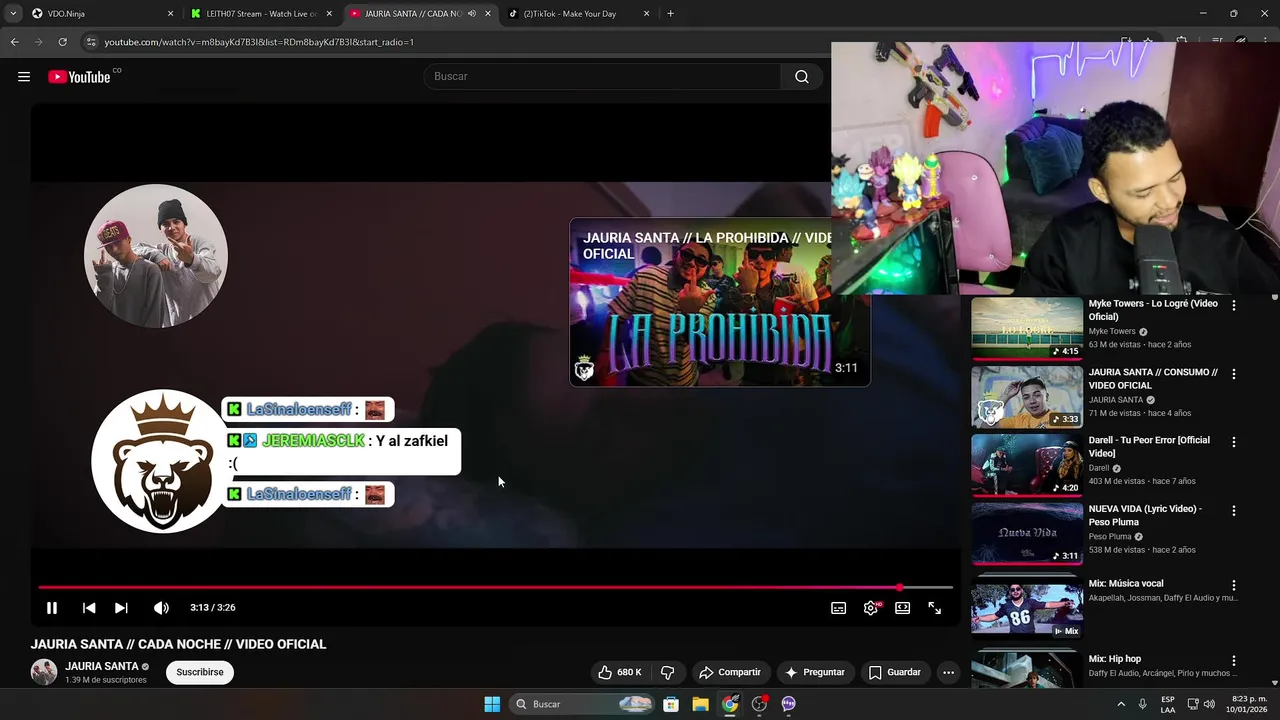Open the tab search dropdown arrow

point(13,14)
